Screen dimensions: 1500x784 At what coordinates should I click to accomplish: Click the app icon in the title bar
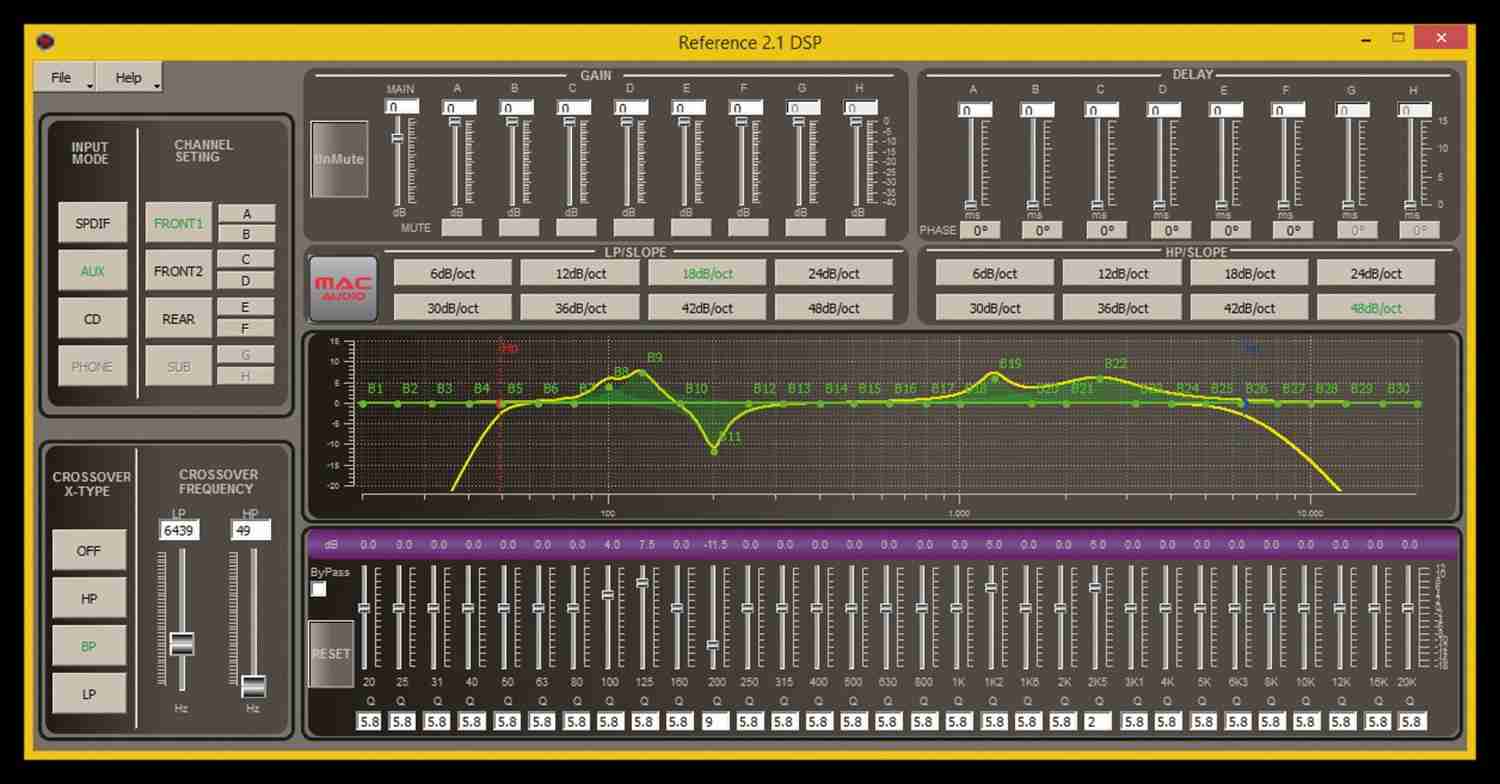[x=46, y=42]
